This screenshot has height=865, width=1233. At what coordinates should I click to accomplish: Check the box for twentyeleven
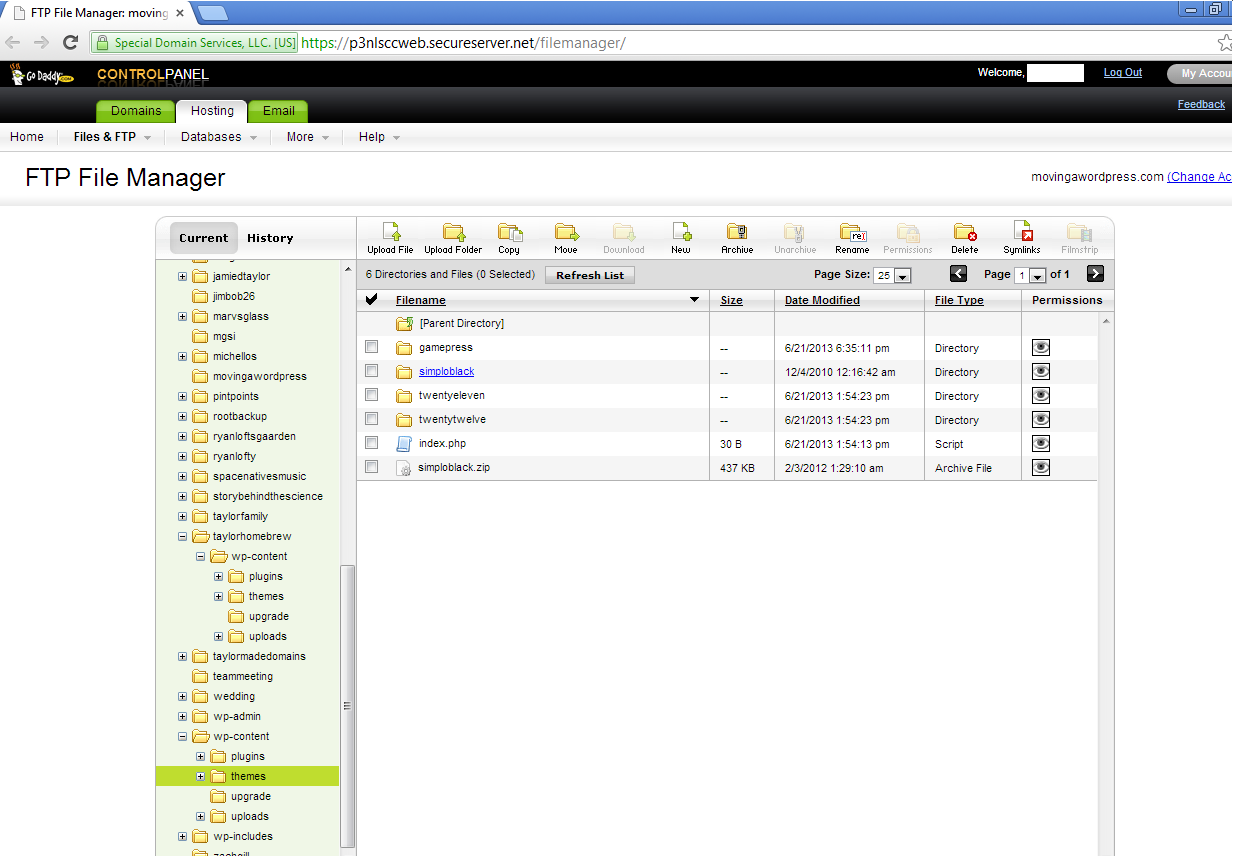point(372,395)
